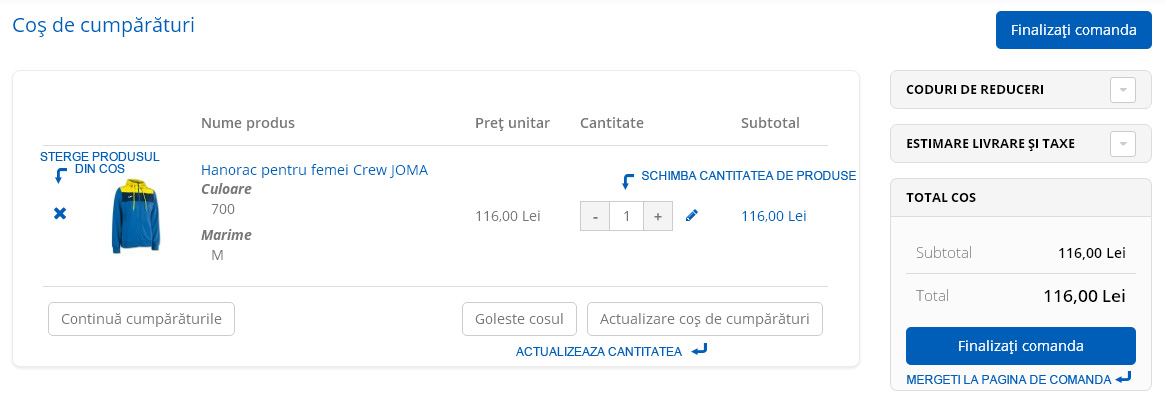
Task: Click the 116,00 Lei subtotal in the product row
Action: (x=773, y=216)
